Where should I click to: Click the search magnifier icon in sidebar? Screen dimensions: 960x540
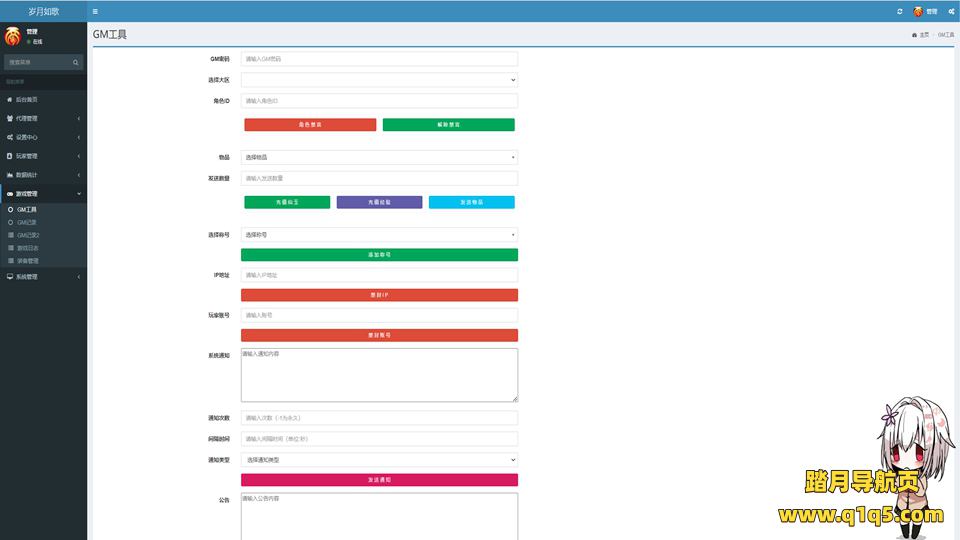point(74,62)
